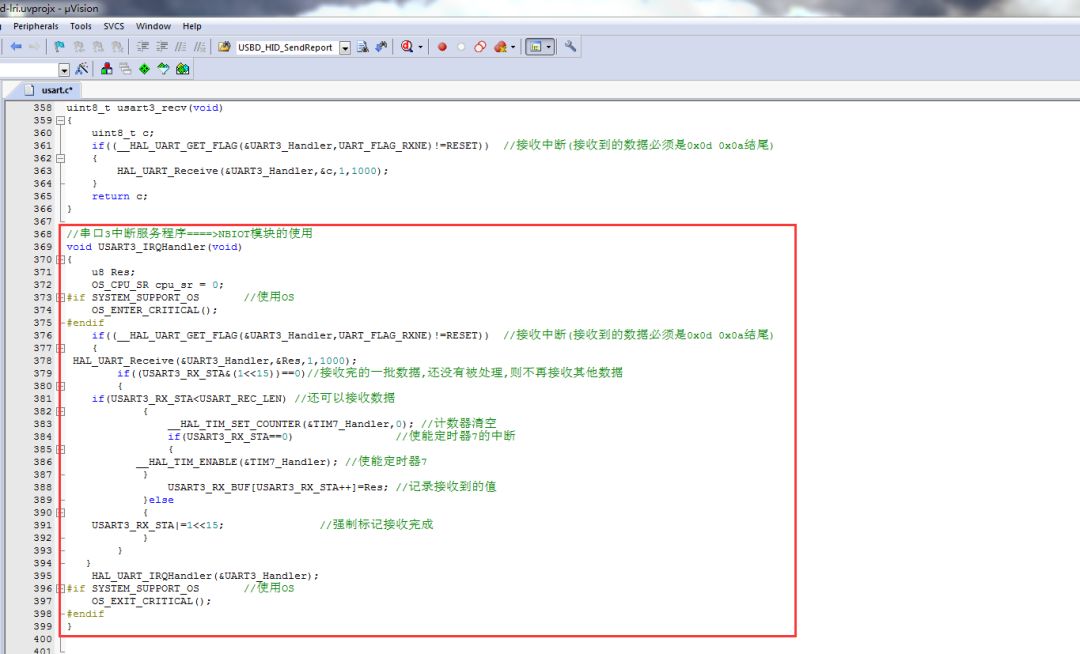Toggle a bookmark with the flag icon
Image resolution: width=1080 pixels, height=654 pixels.
pos(57,46)
